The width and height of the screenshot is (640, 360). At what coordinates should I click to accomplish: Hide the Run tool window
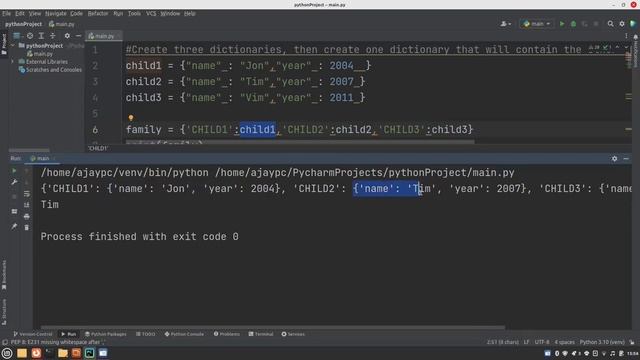(626, 158)
